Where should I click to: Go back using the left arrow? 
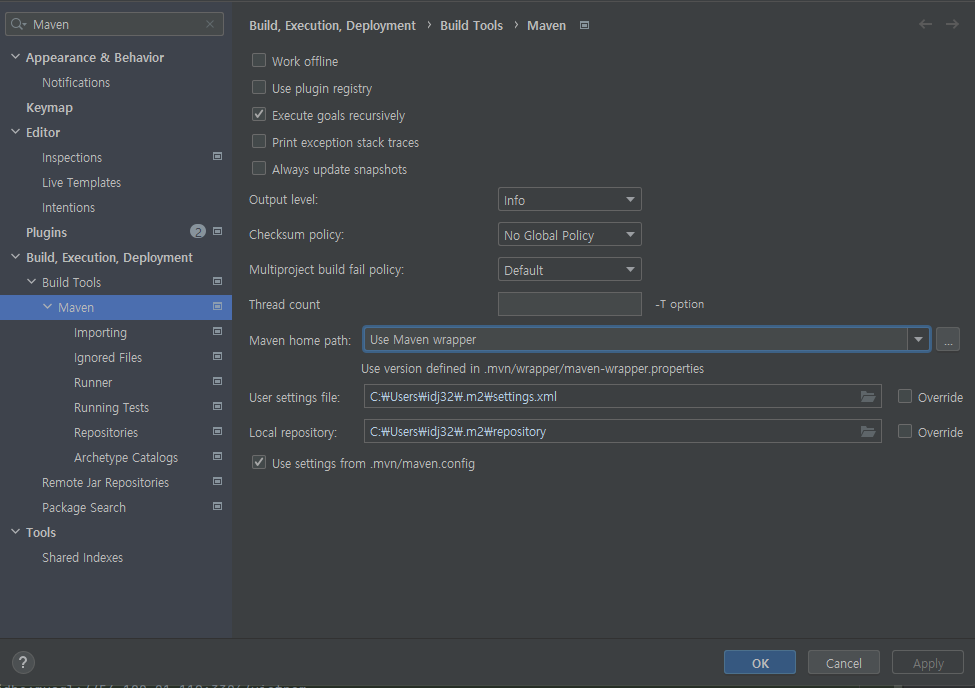[925, 24]
